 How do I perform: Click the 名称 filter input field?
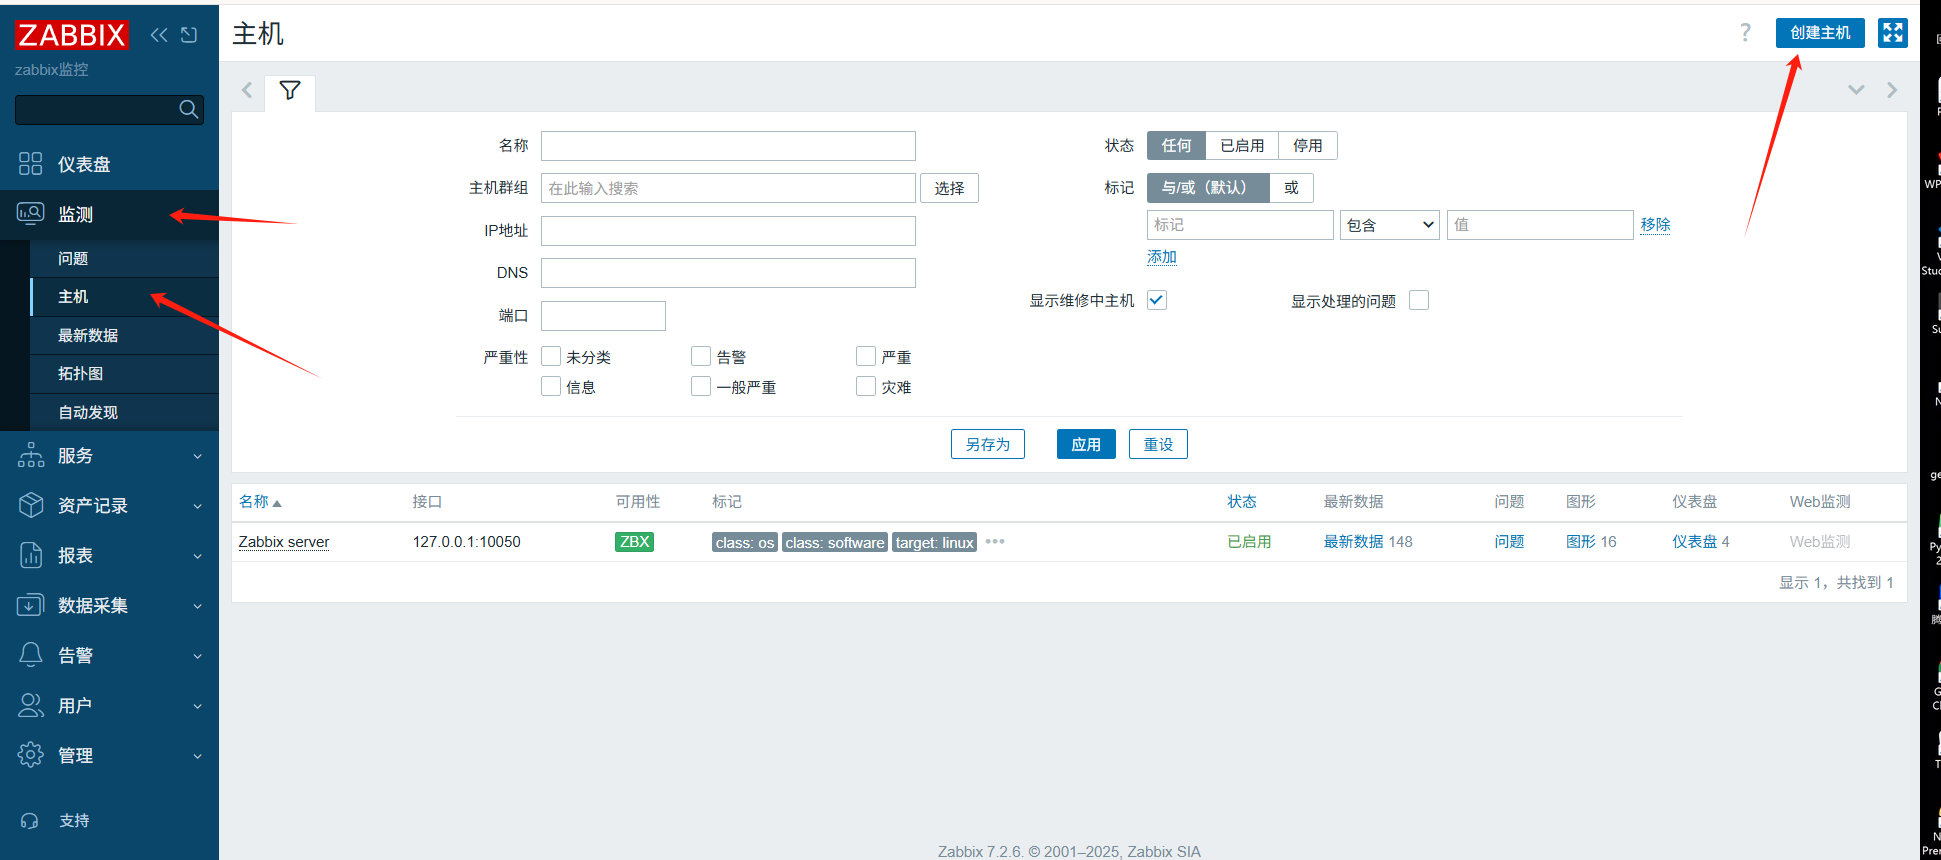click(x=728, y=146)
